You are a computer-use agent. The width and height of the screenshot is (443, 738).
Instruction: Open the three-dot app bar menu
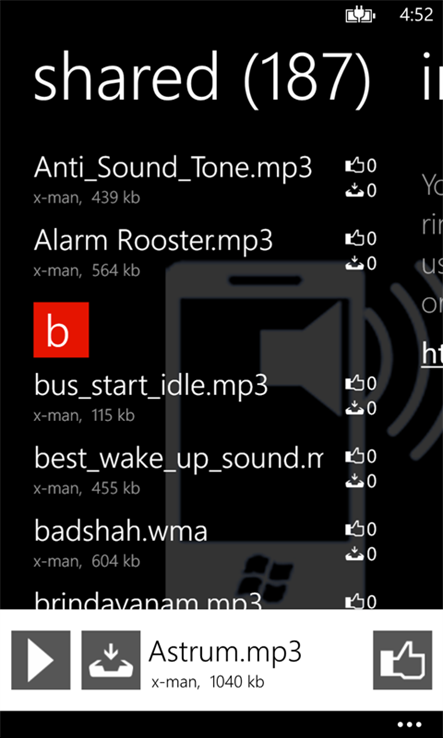(x=409, y=724)
